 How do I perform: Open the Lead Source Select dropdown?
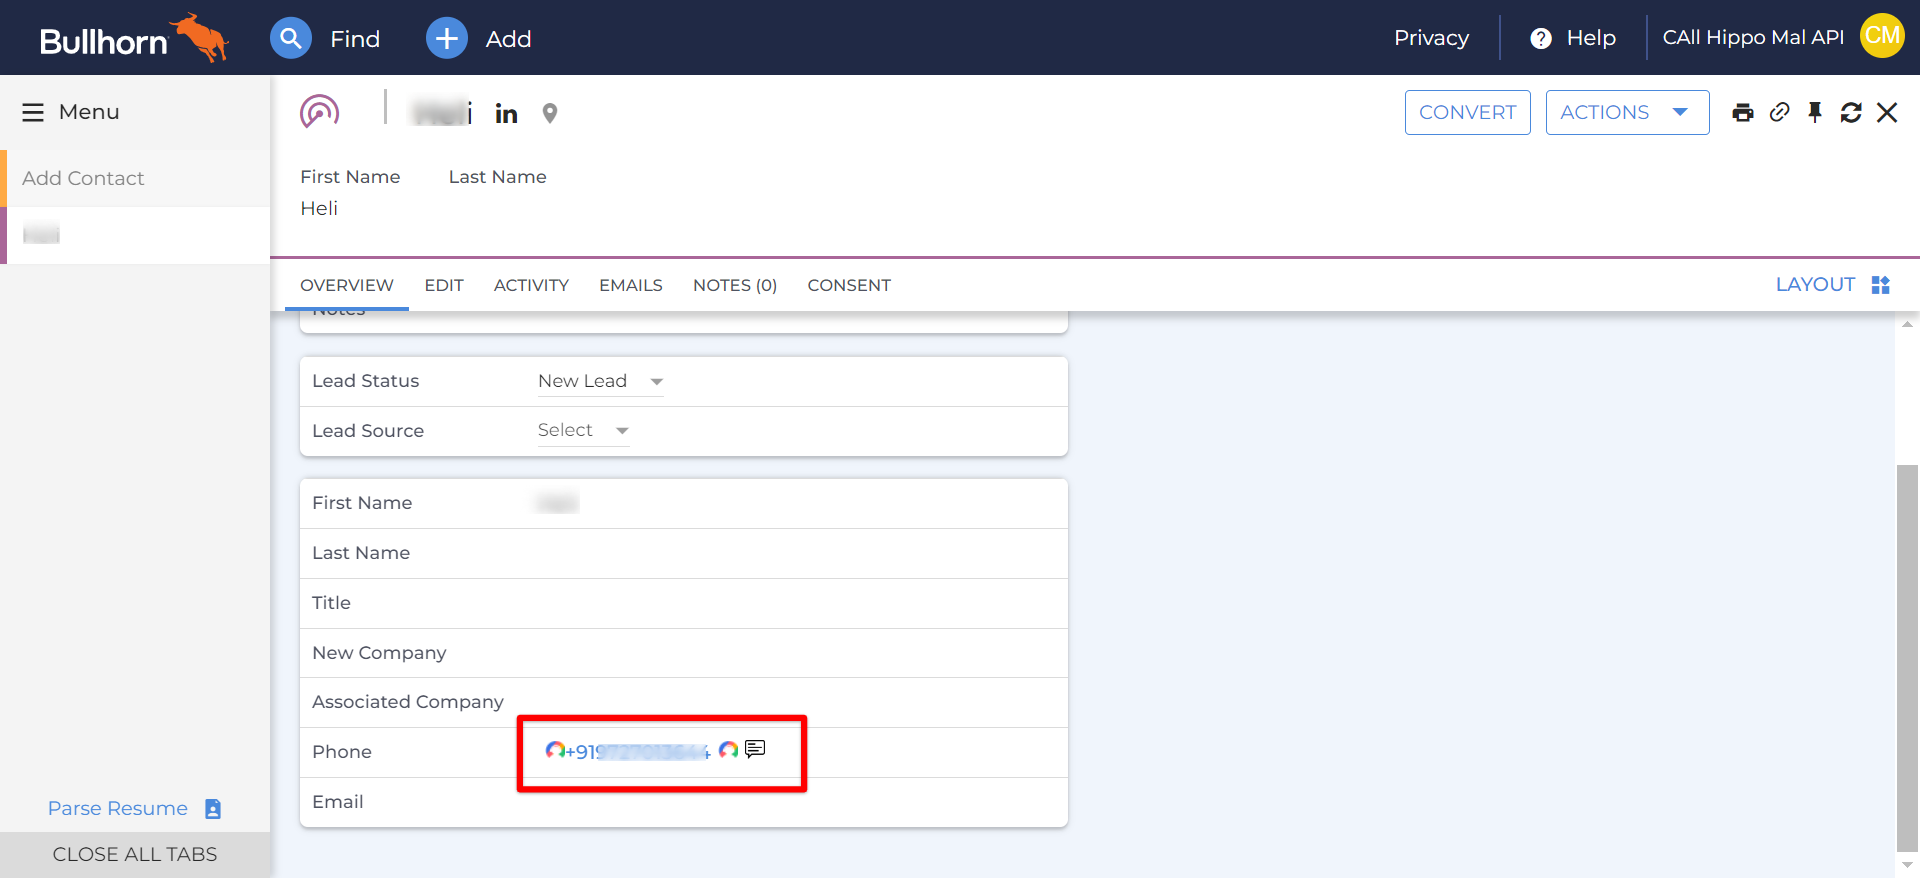[x=583, y=430]
